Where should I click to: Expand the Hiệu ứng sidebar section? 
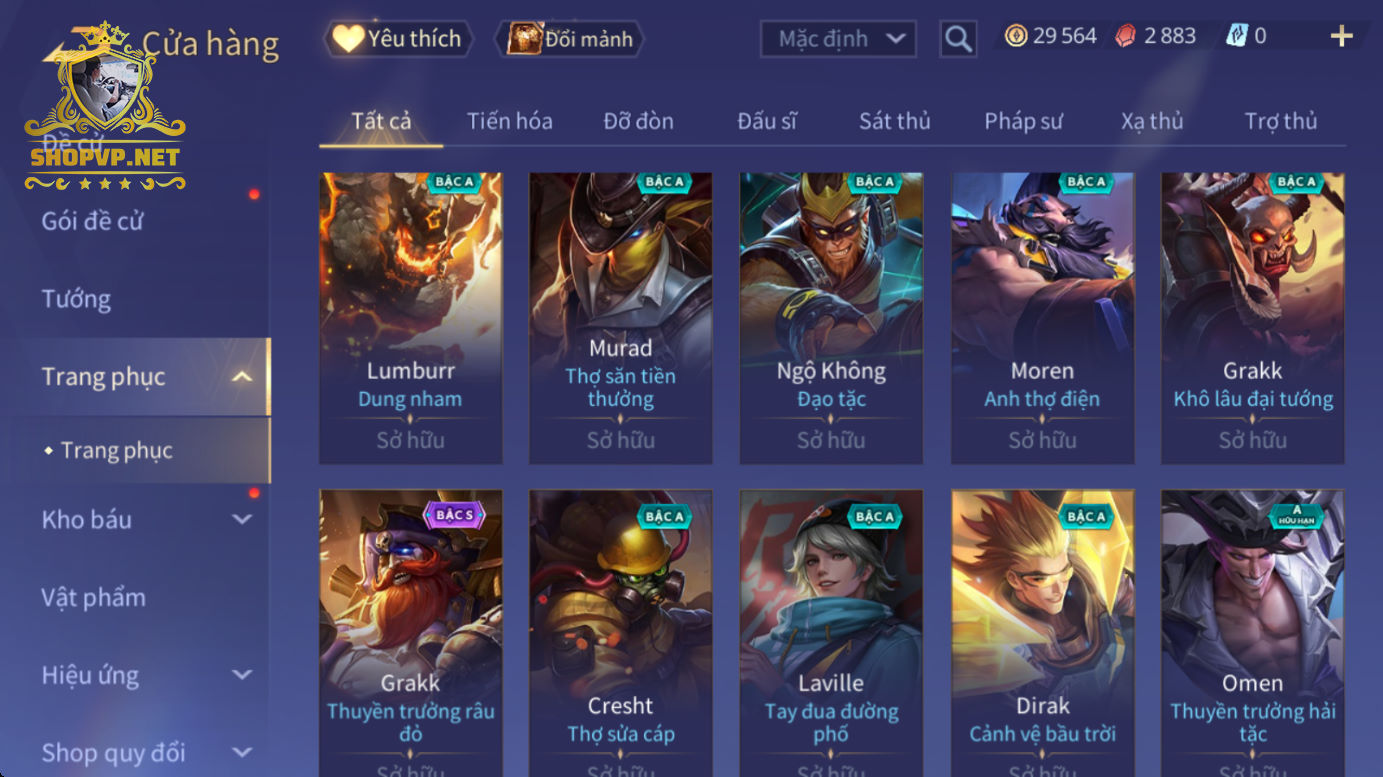click(x=242, y=675)
